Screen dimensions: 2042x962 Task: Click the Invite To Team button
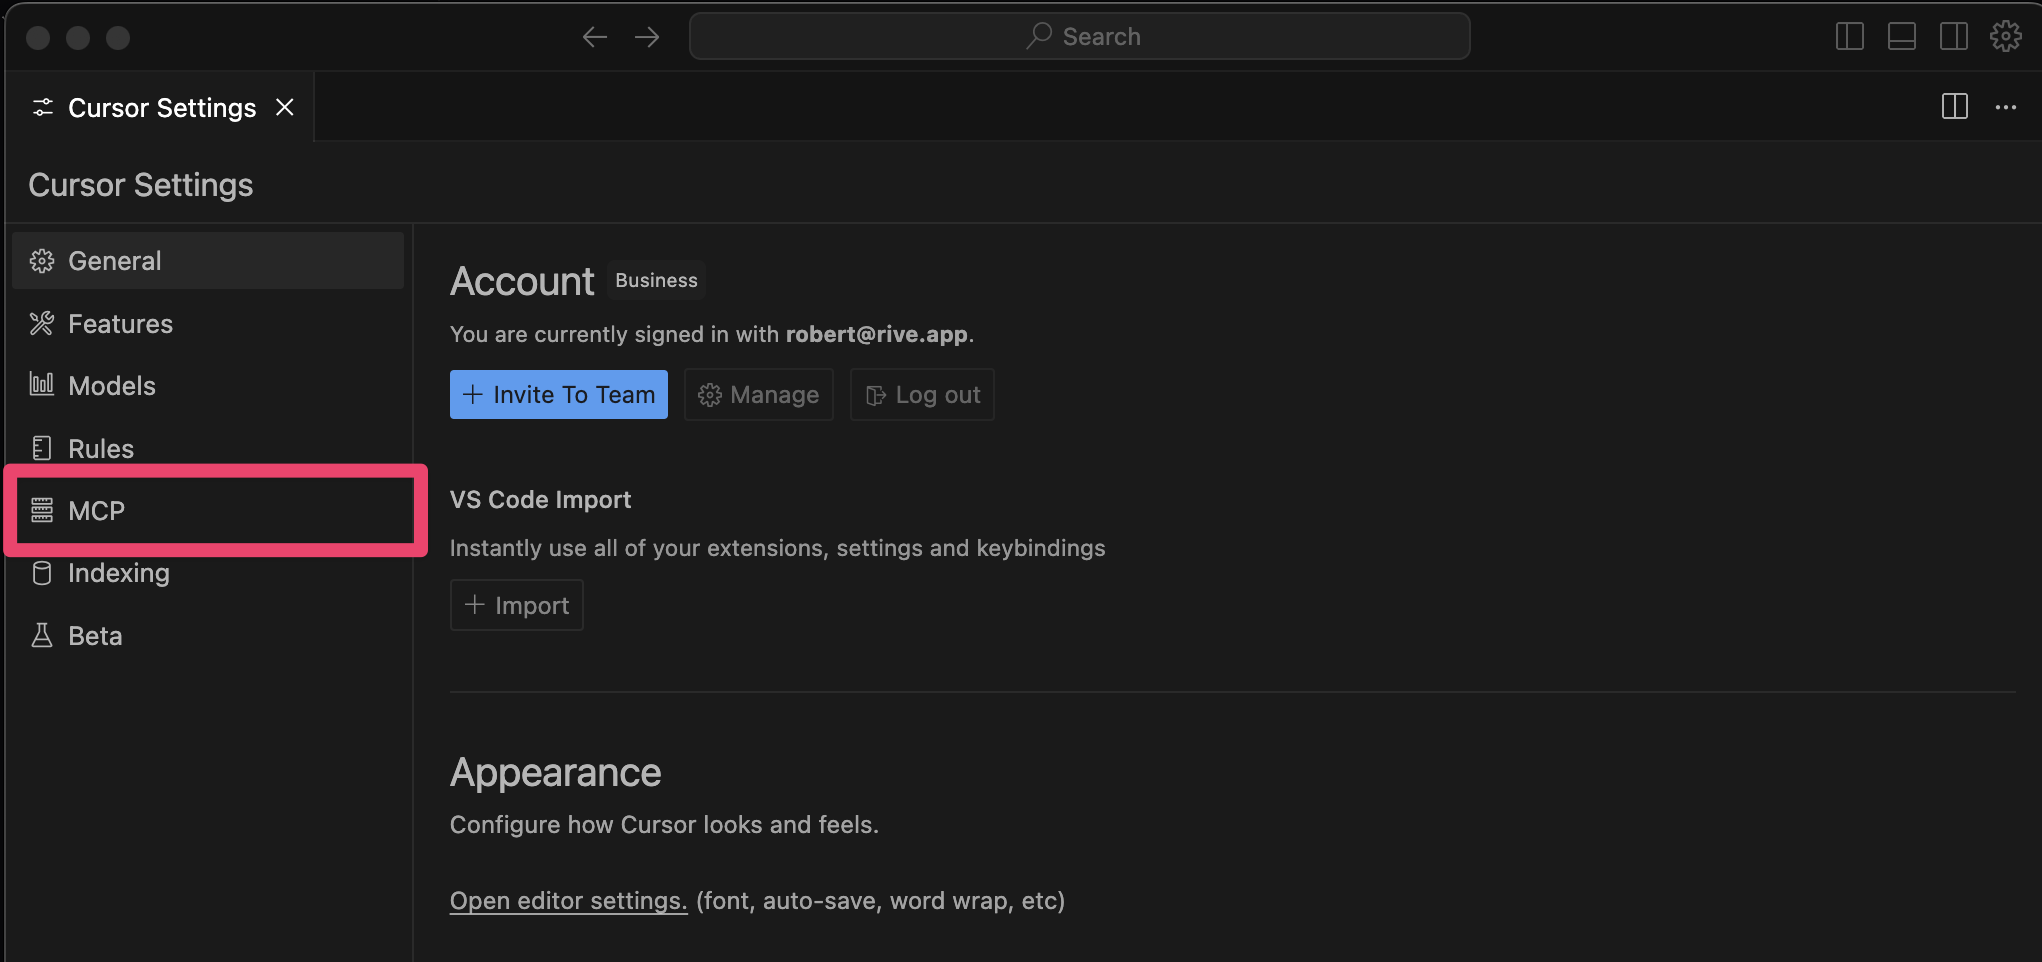[558, 395]
